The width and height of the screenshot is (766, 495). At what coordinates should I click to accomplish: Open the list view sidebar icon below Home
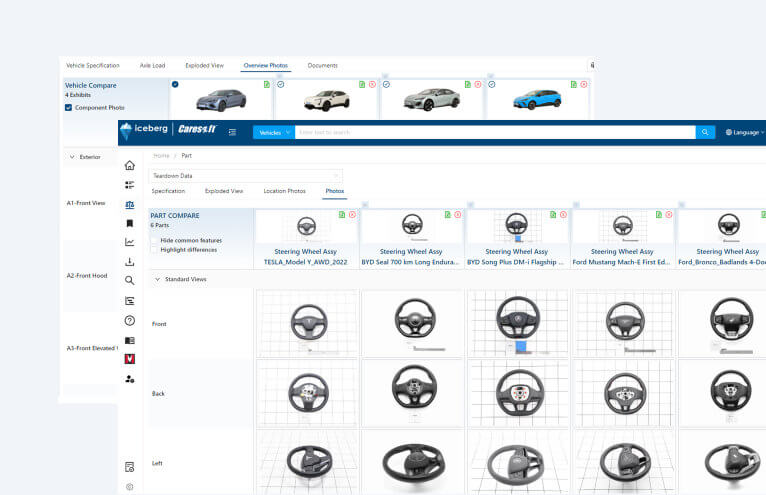pos(129,185)
